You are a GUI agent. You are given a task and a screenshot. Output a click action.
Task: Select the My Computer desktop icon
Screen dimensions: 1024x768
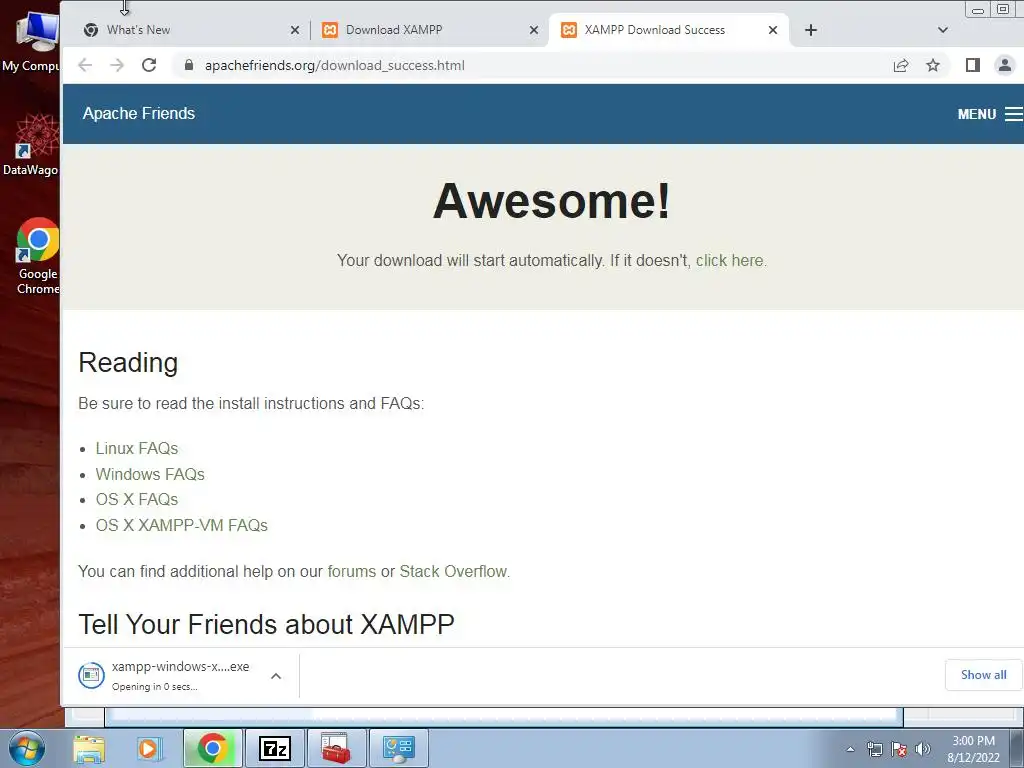click(x=33, y=40)
